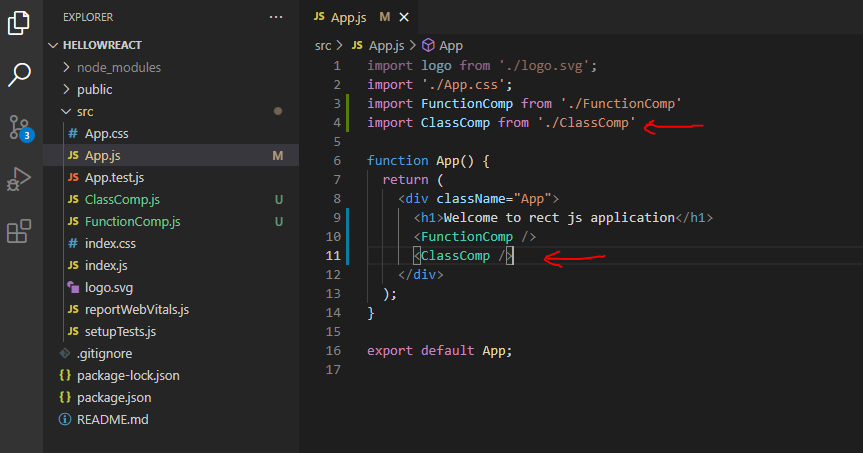The height and width of the screenshot is (453, 863).
Task: Open the Search view icon
Action: (x=19, y=75)
